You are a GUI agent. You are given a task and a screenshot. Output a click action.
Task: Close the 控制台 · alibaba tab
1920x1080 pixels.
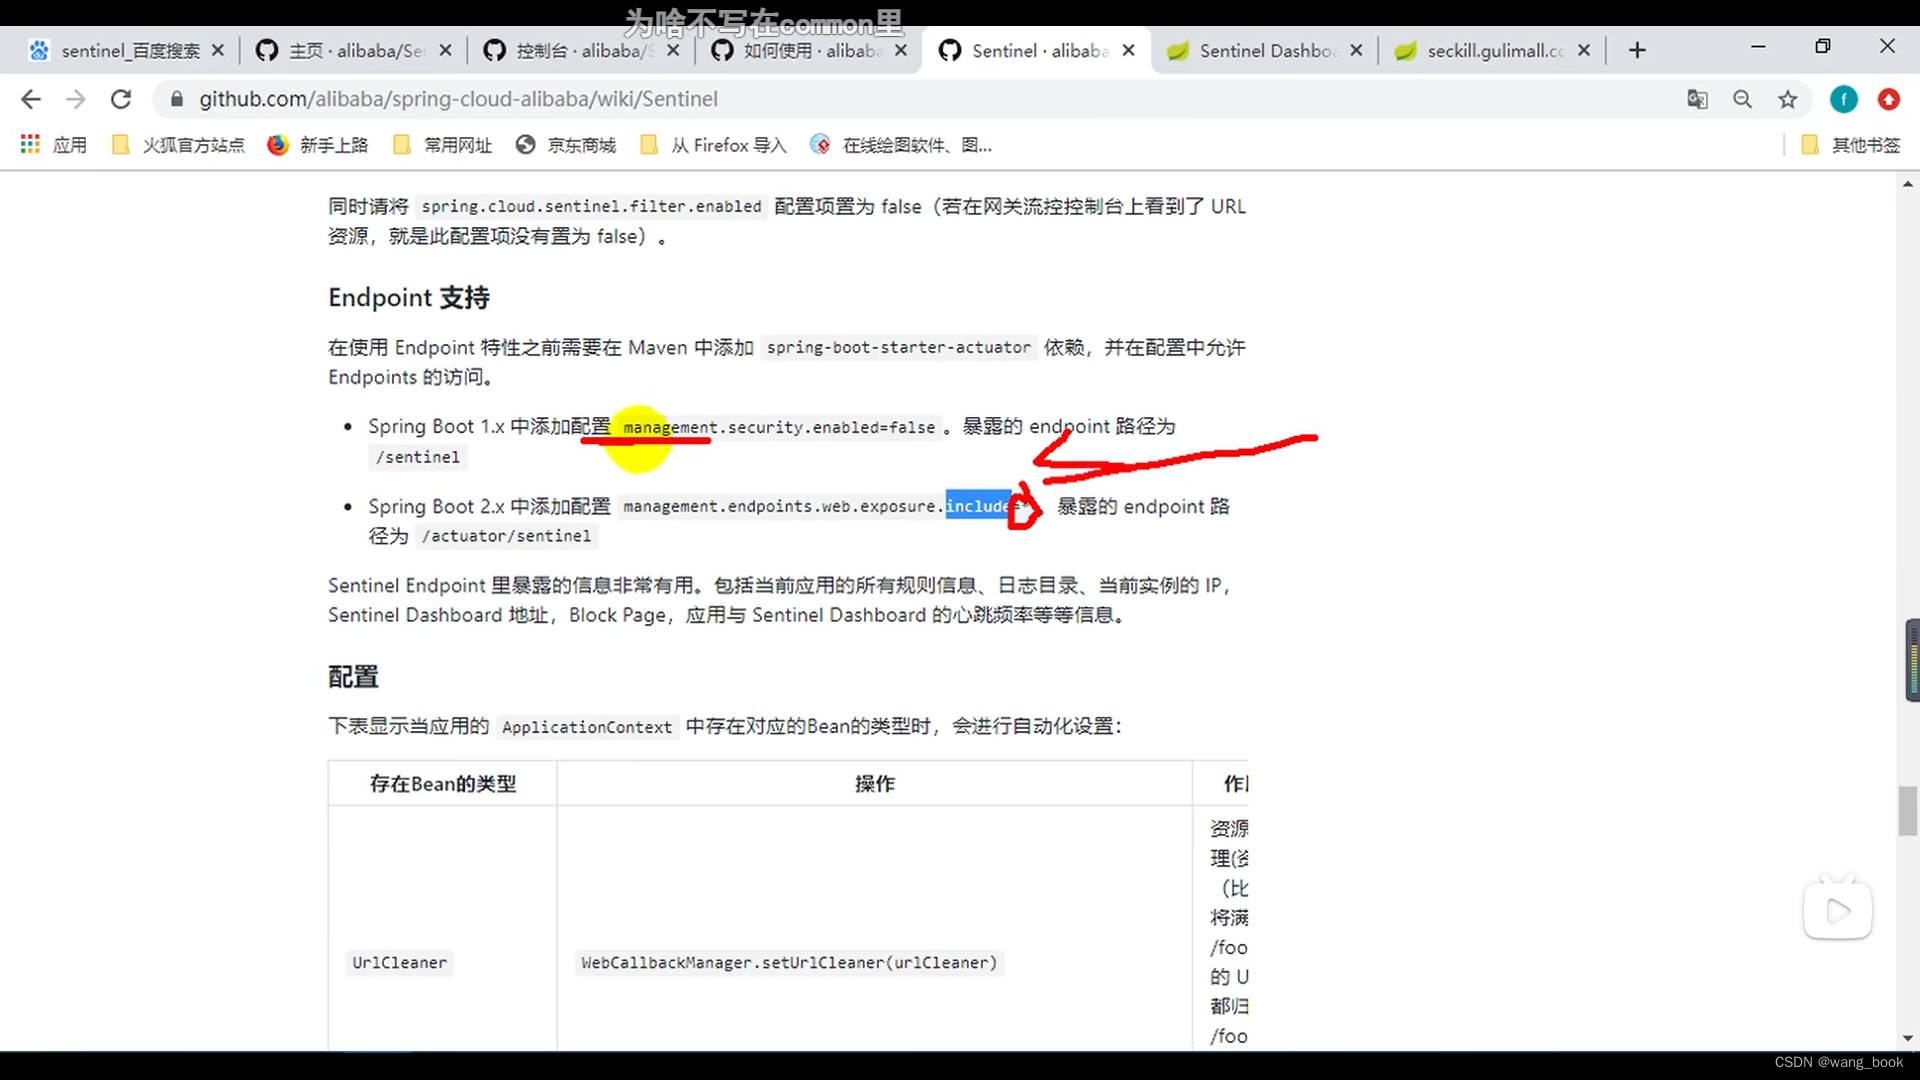pos(673,50)
